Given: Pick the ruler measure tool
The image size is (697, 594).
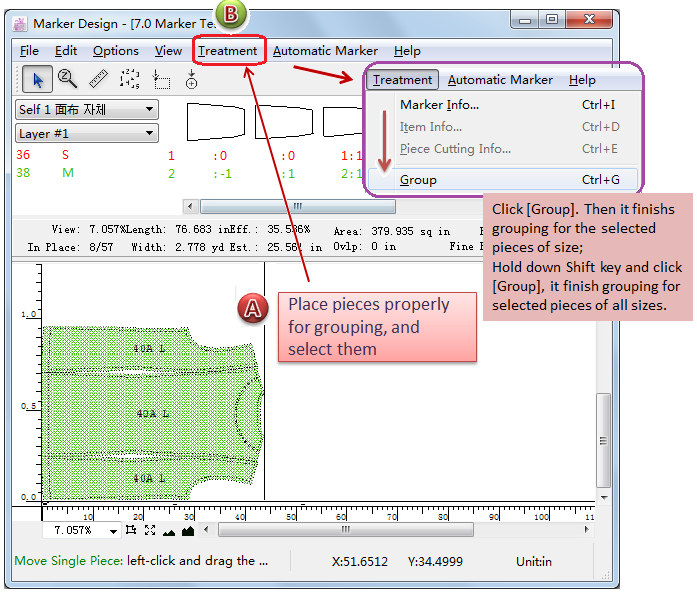Looking at the screenshot, I should click(x=98, y=79).
